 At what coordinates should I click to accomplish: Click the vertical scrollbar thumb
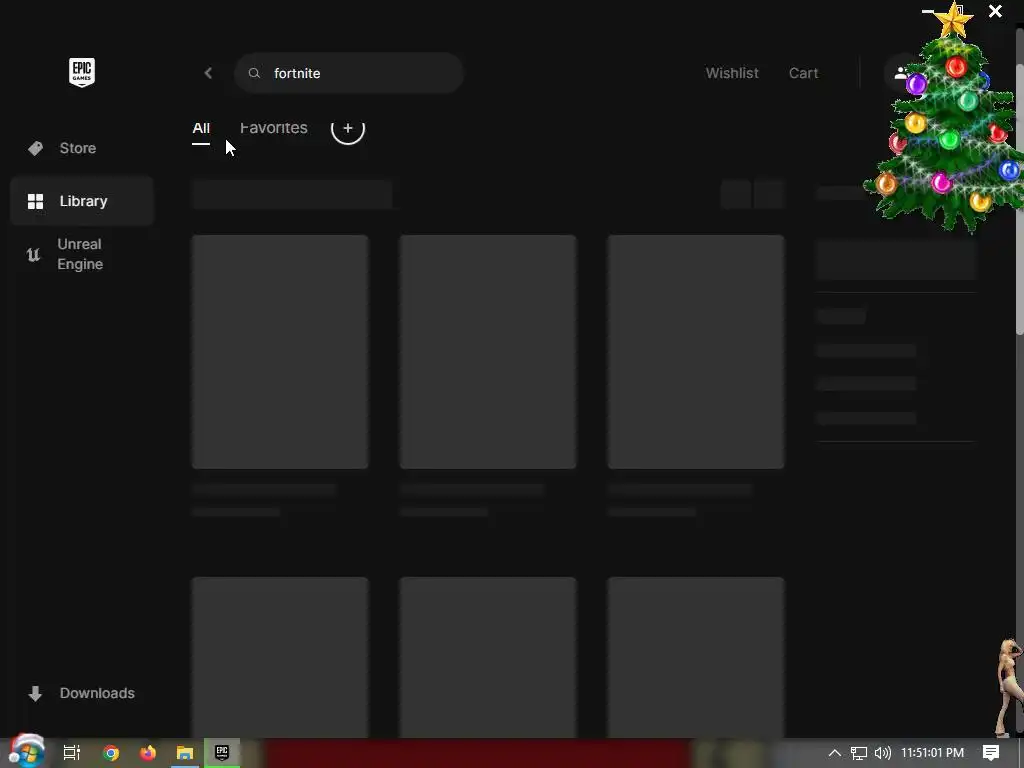(1019, 199)
